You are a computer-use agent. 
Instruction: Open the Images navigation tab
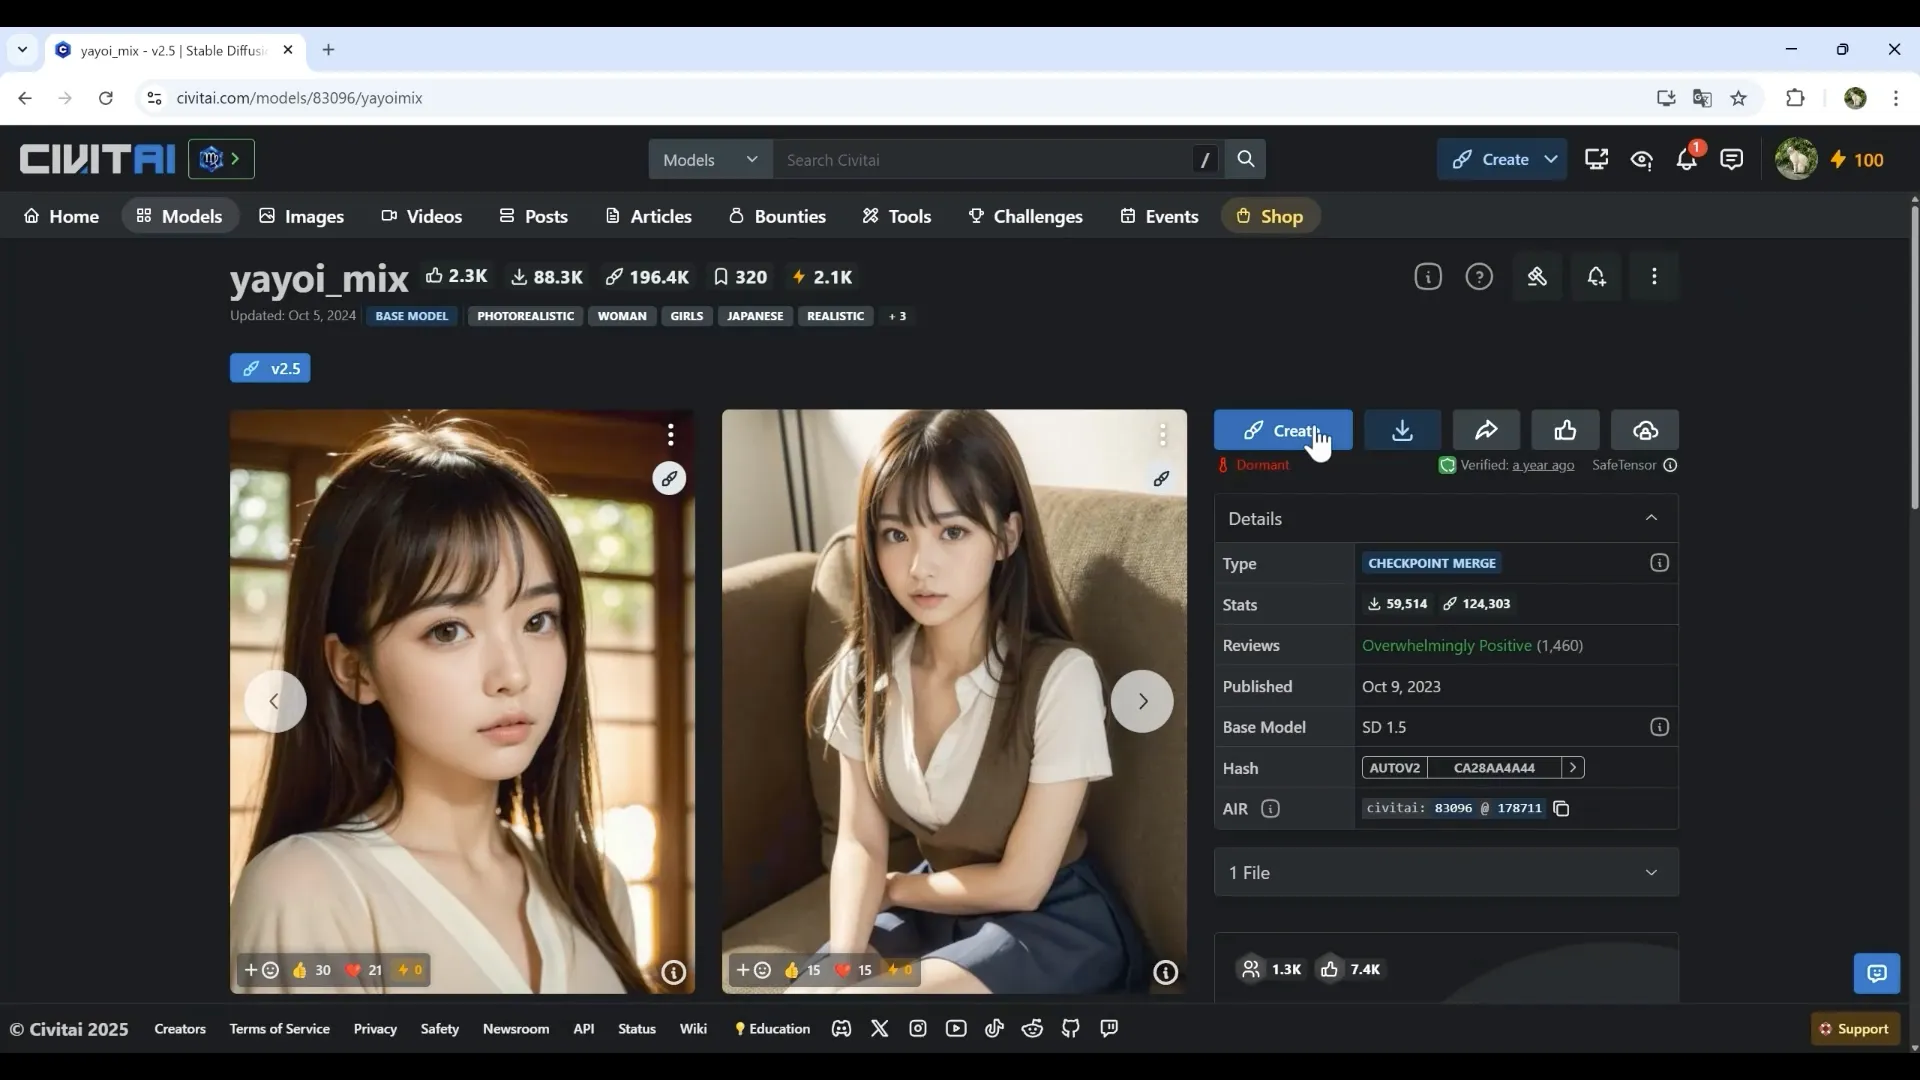tap(301, 217)
